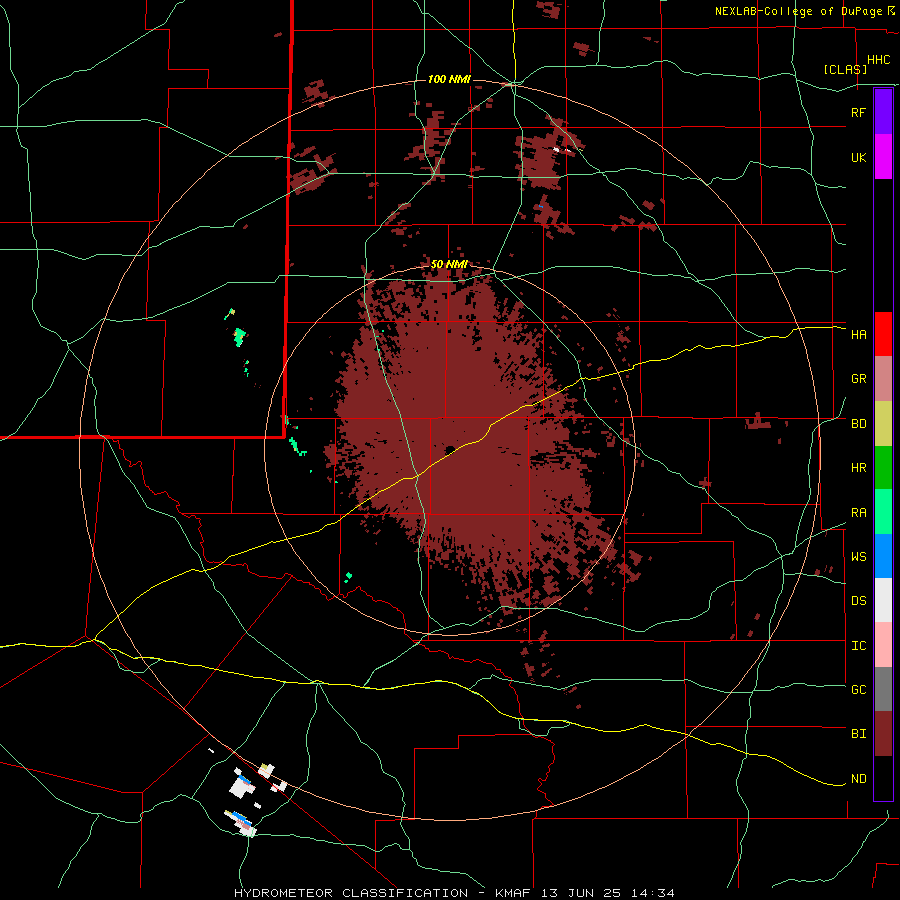Click the DS white legend block
Viewport: 900px width, 900px height.
883,600
